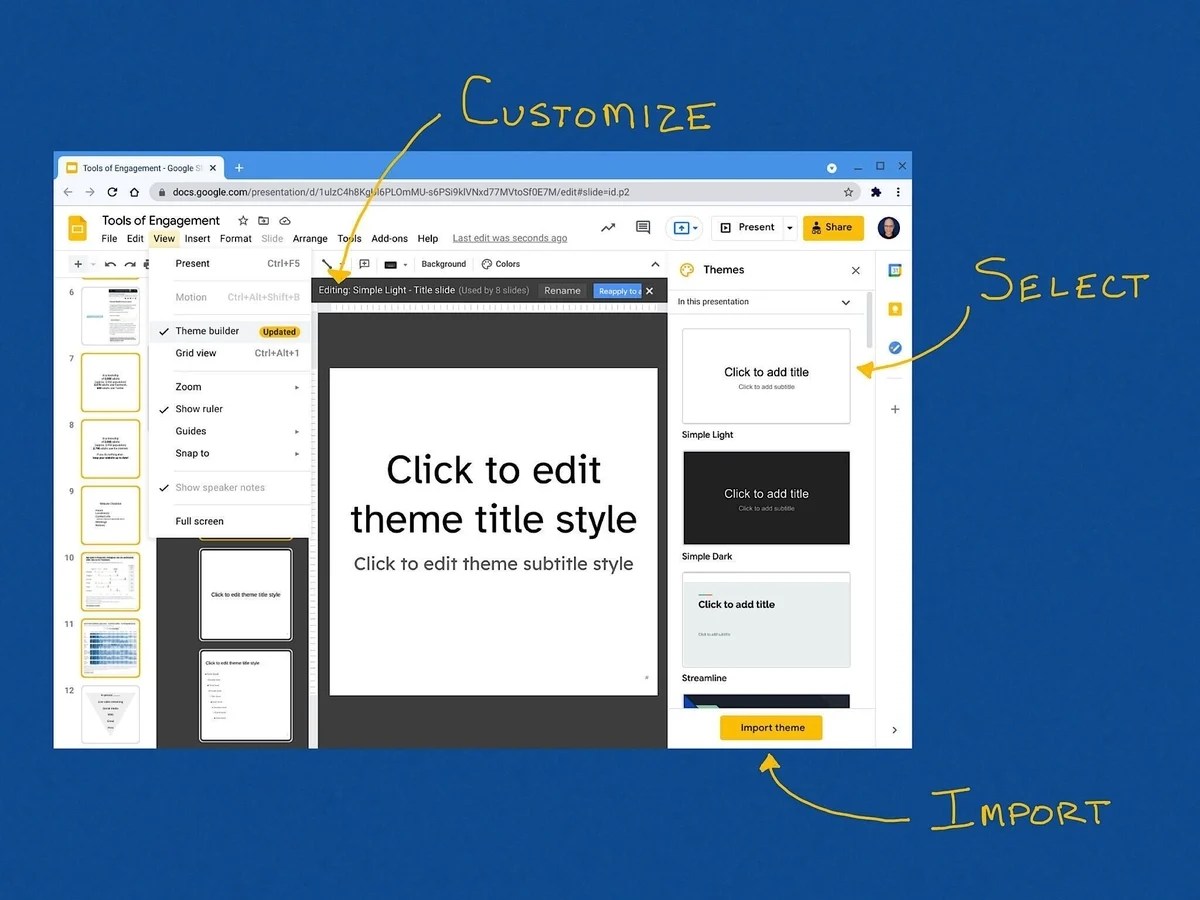The width and height of the screenshot is (1200, 900).
Task: Click the 'Last edit was seconds ago' link
Action: click(x=510, y=237)
